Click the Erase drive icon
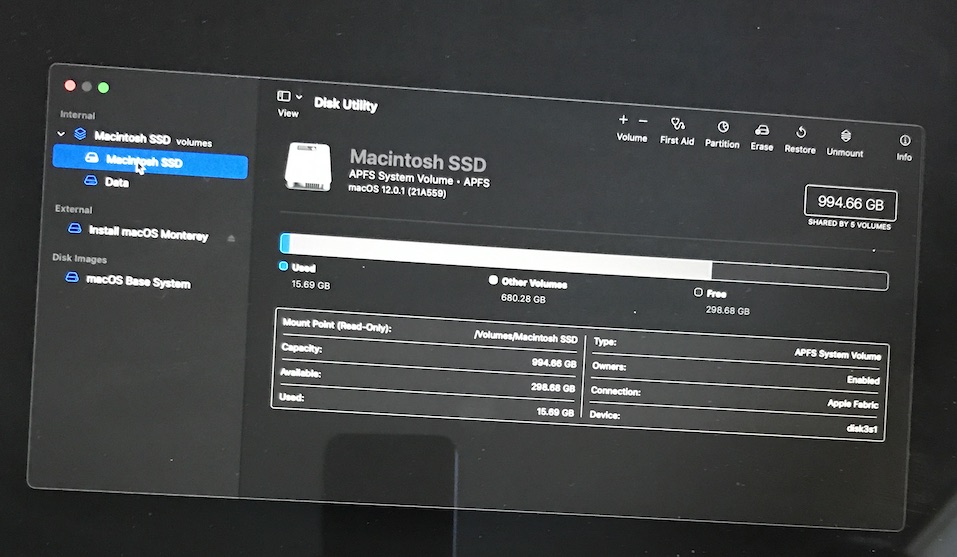957x557 pixels. click(762, 130)
